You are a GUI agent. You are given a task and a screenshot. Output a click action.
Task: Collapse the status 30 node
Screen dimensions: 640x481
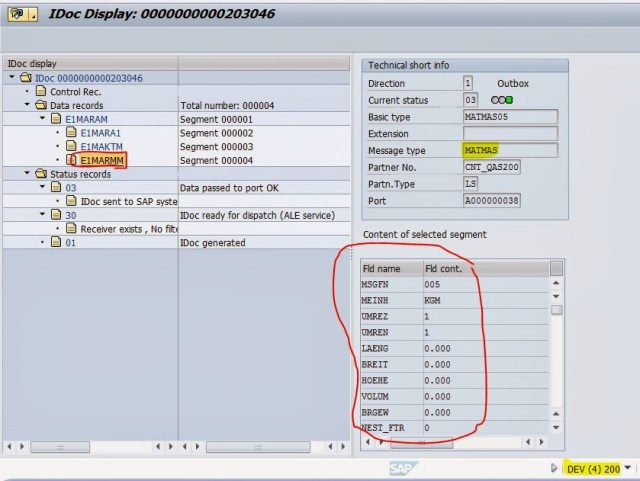(x=41, y=215)
